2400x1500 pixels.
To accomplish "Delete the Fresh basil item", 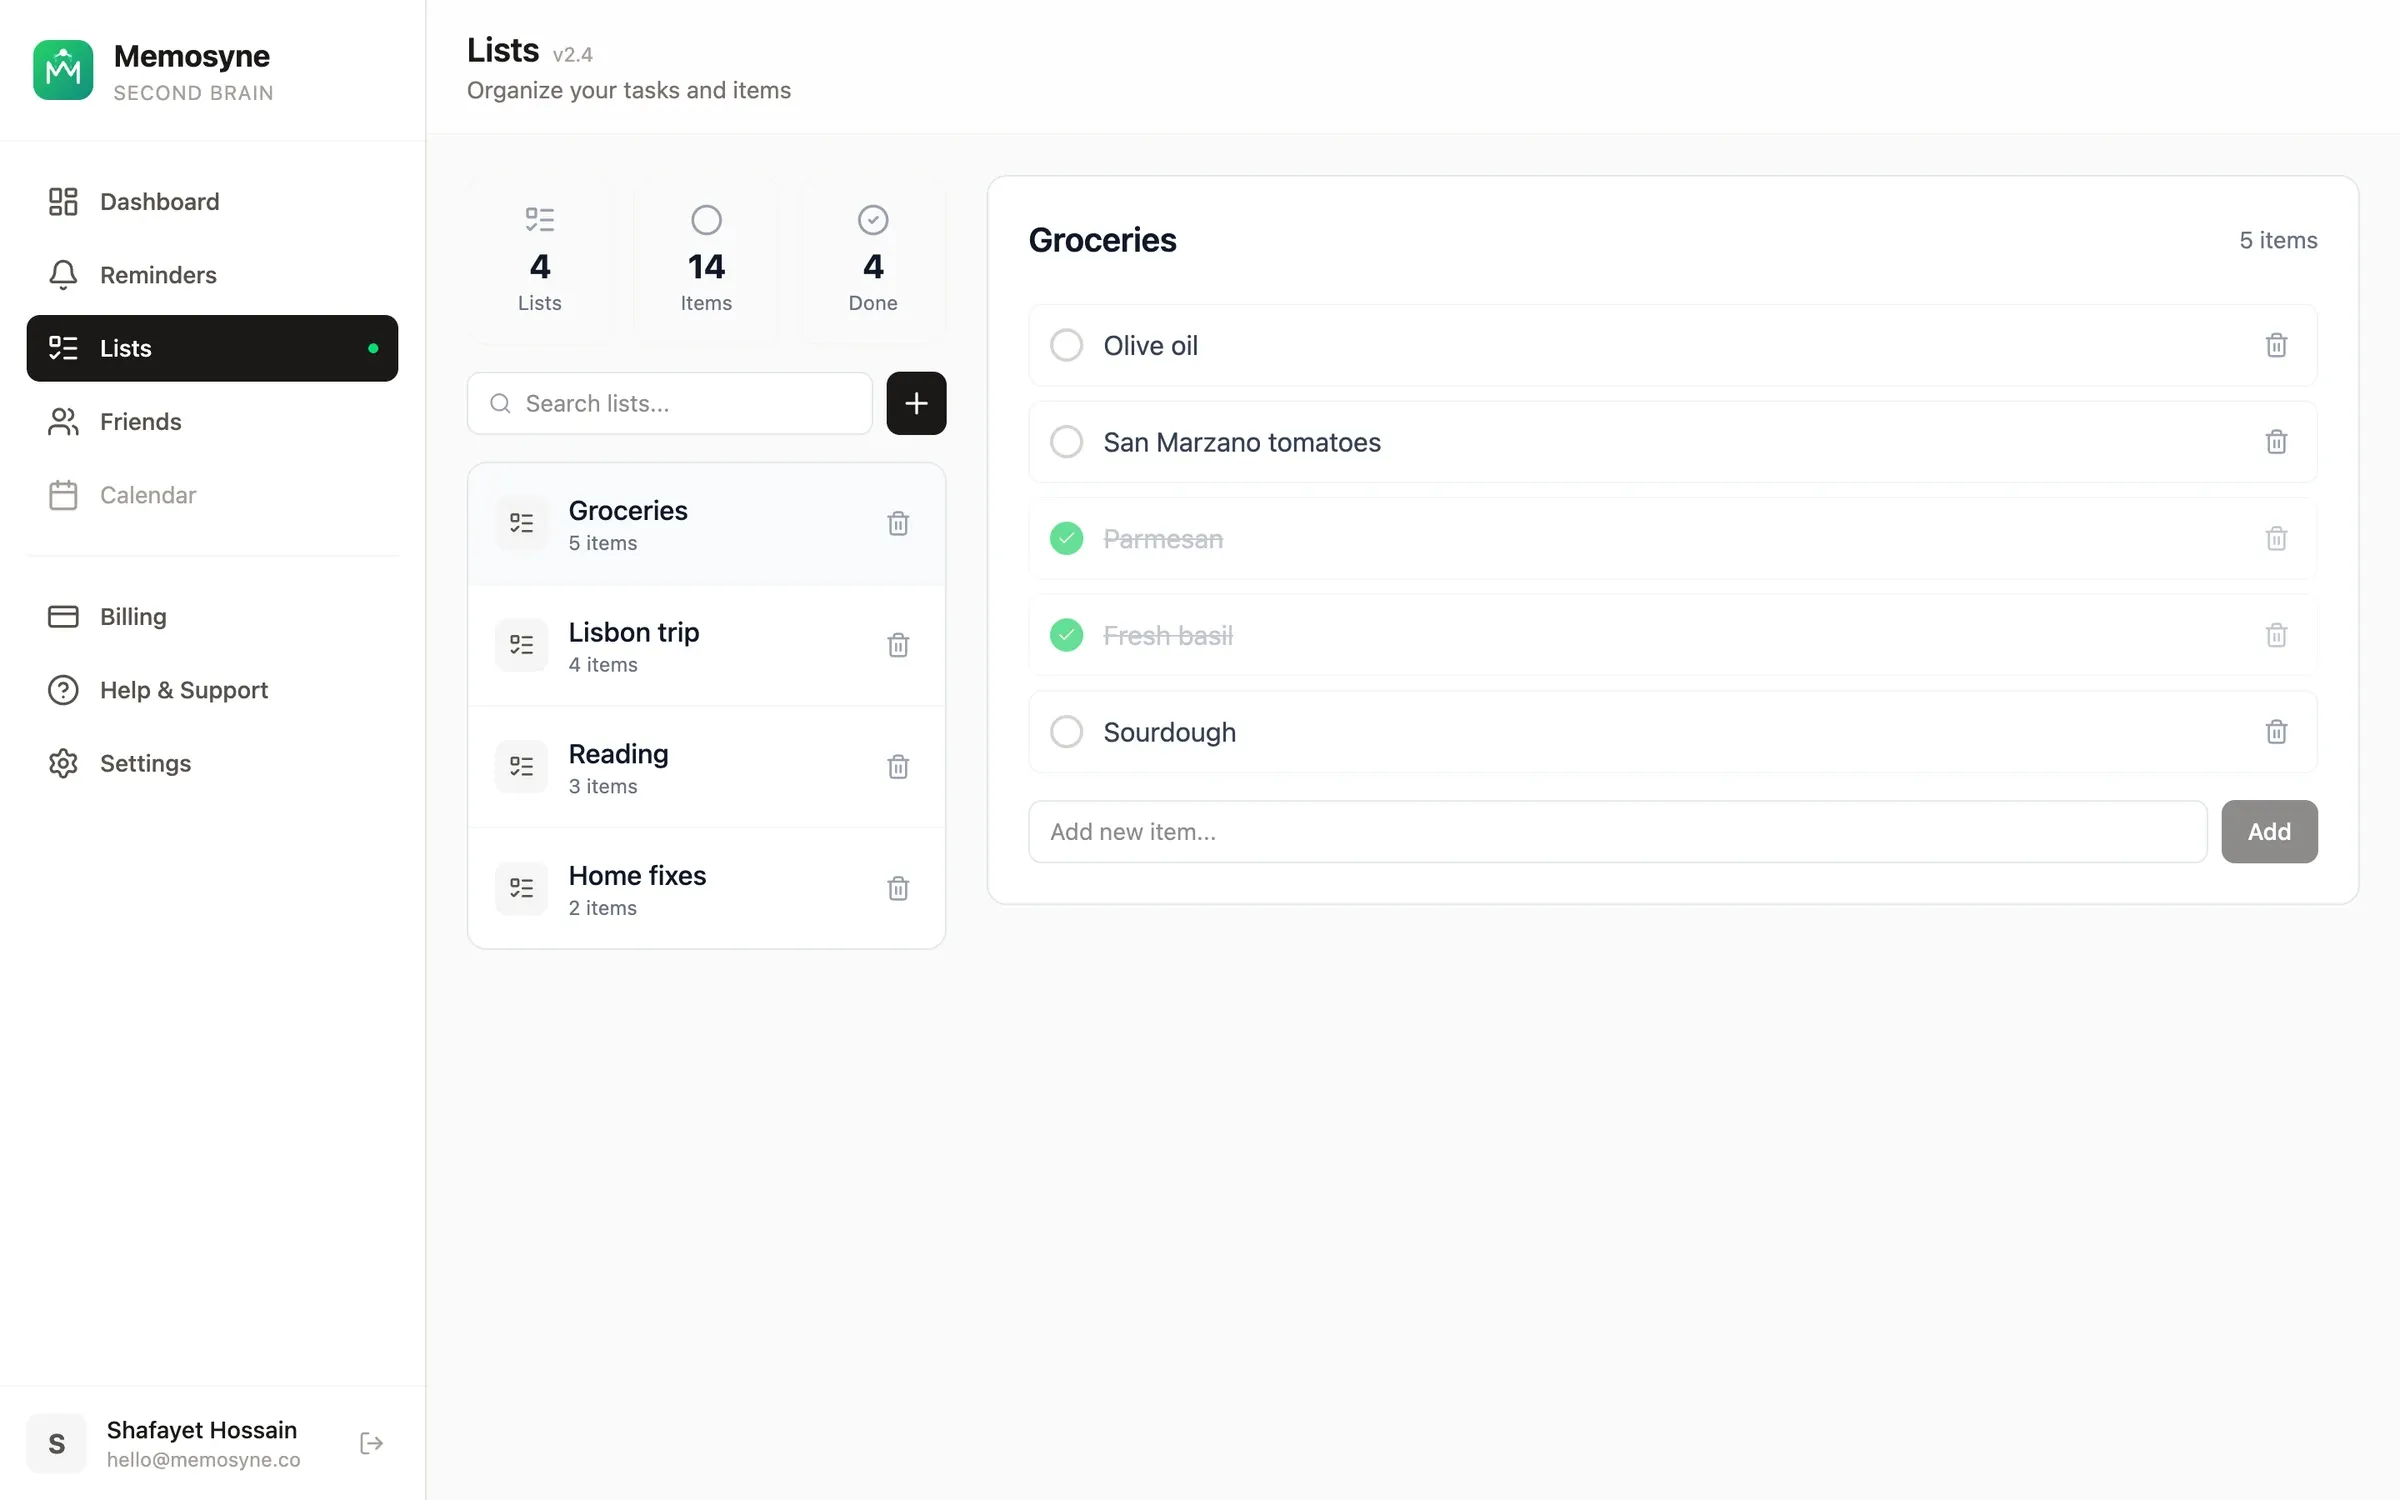I will click(x=2276, y=635).
